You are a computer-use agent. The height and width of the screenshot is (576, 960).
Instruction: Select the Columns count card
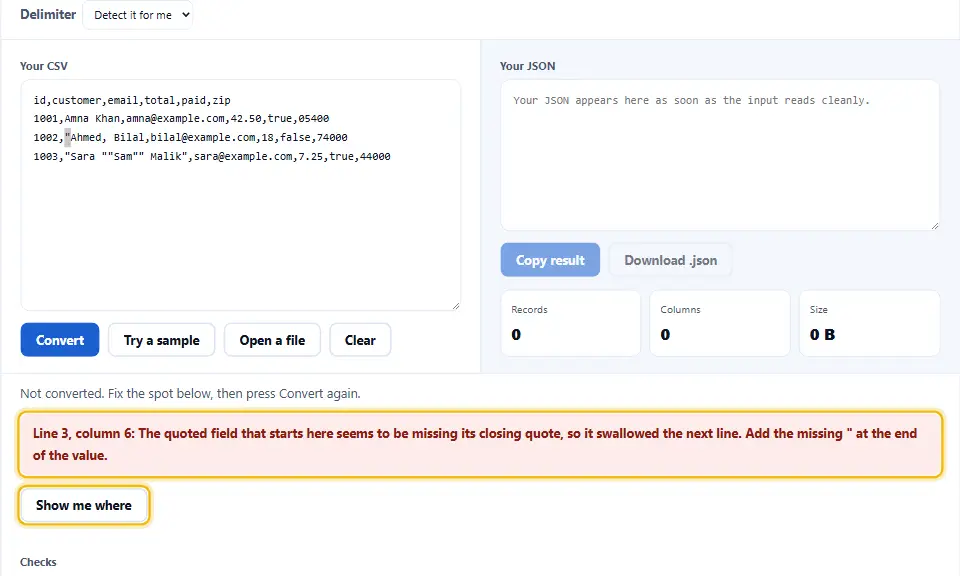tap(720, 323)
